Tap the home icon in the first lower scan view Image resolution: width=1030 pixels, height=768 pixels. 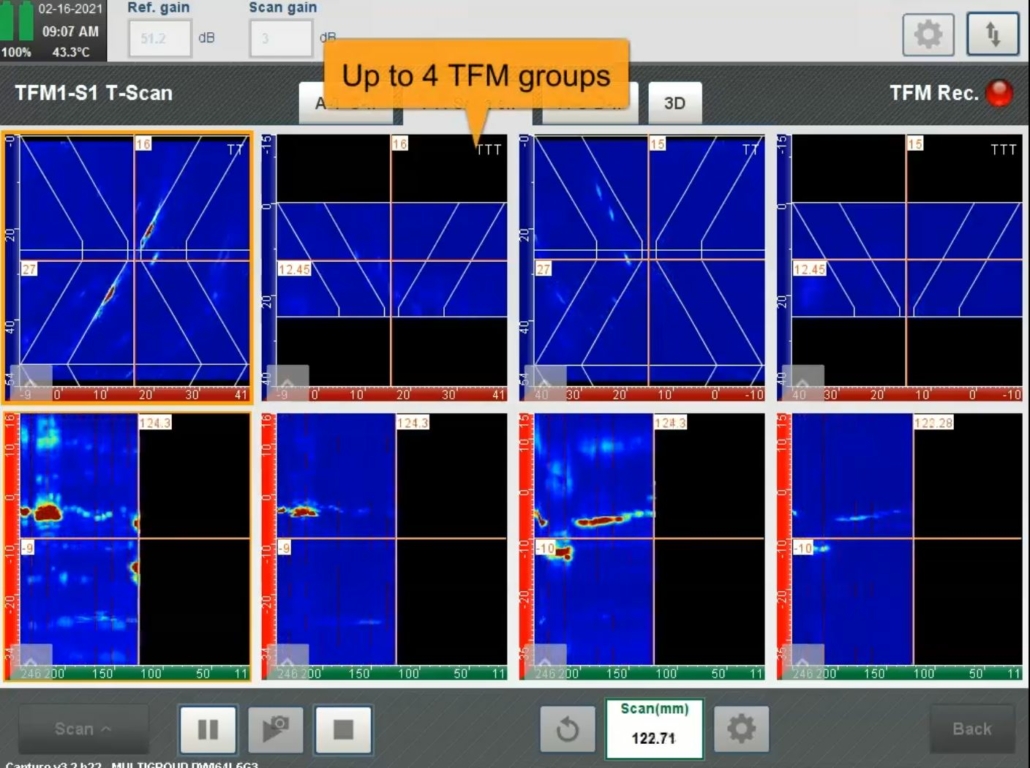coord(30,660)
